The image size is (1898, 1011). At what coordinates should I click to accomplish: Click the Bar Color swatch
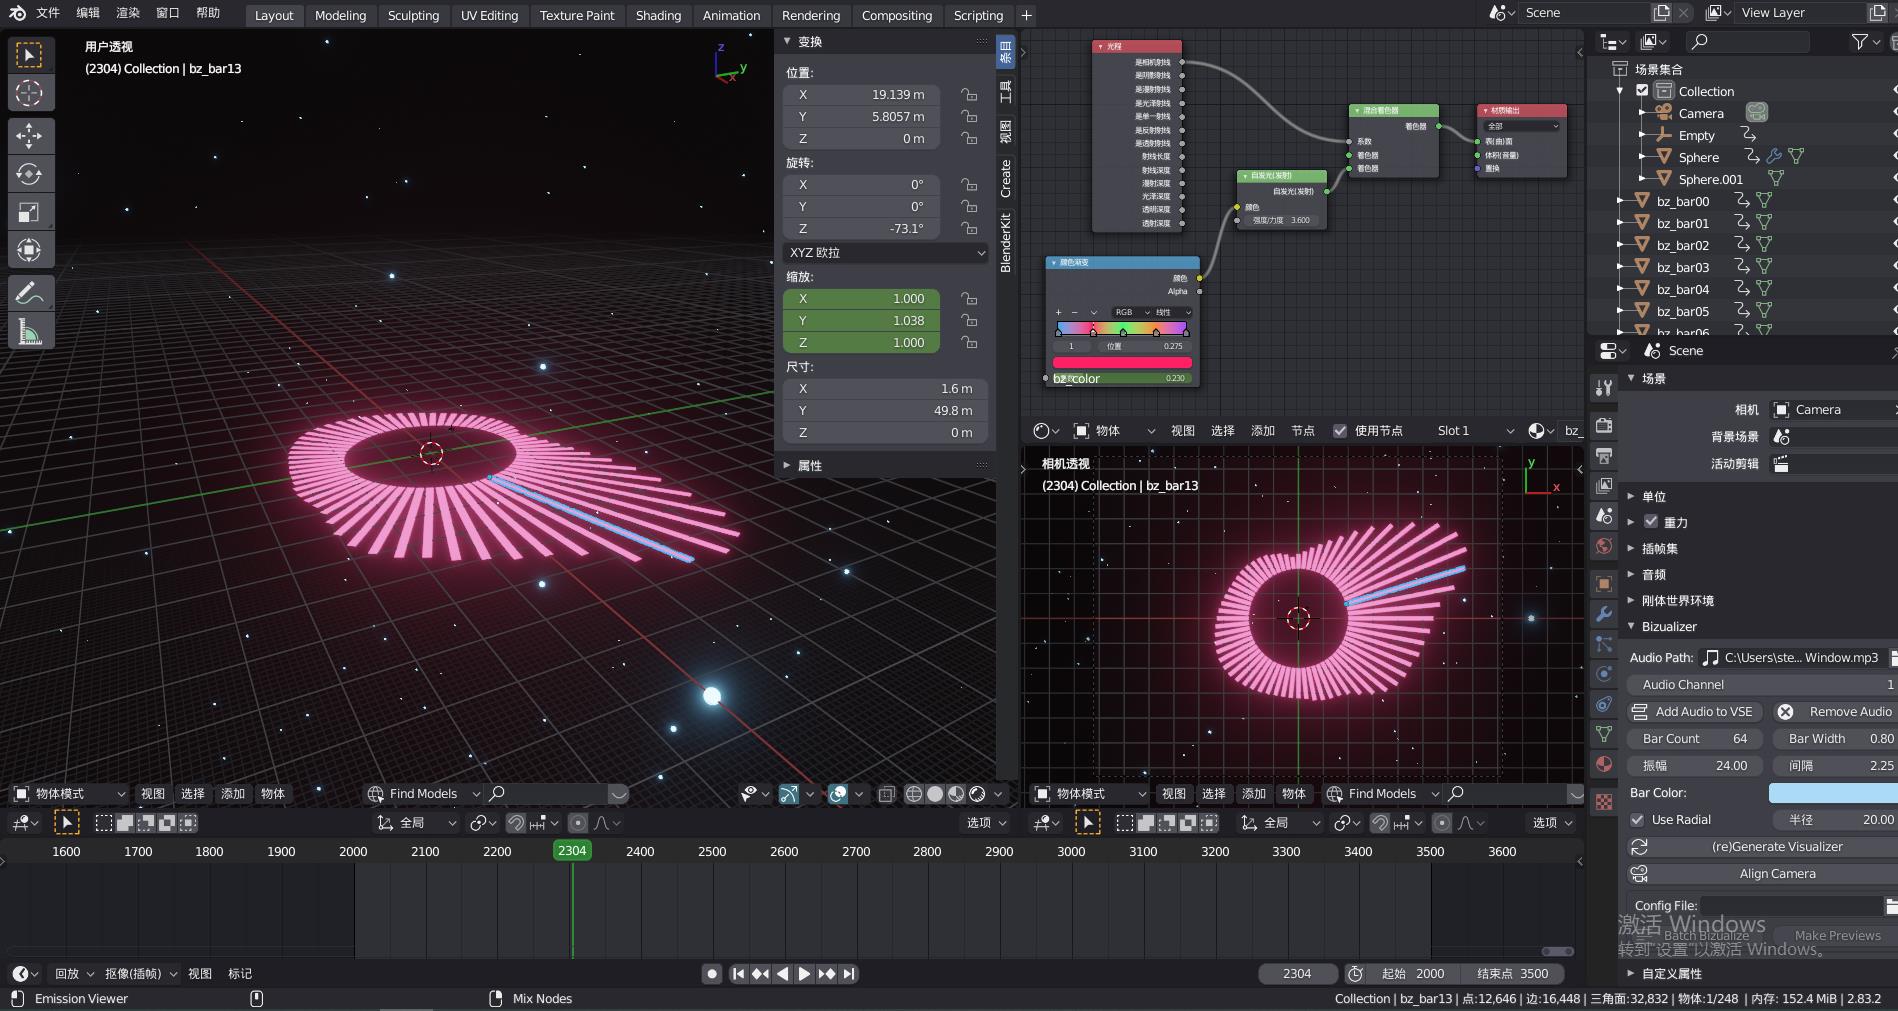point(1833,792)
